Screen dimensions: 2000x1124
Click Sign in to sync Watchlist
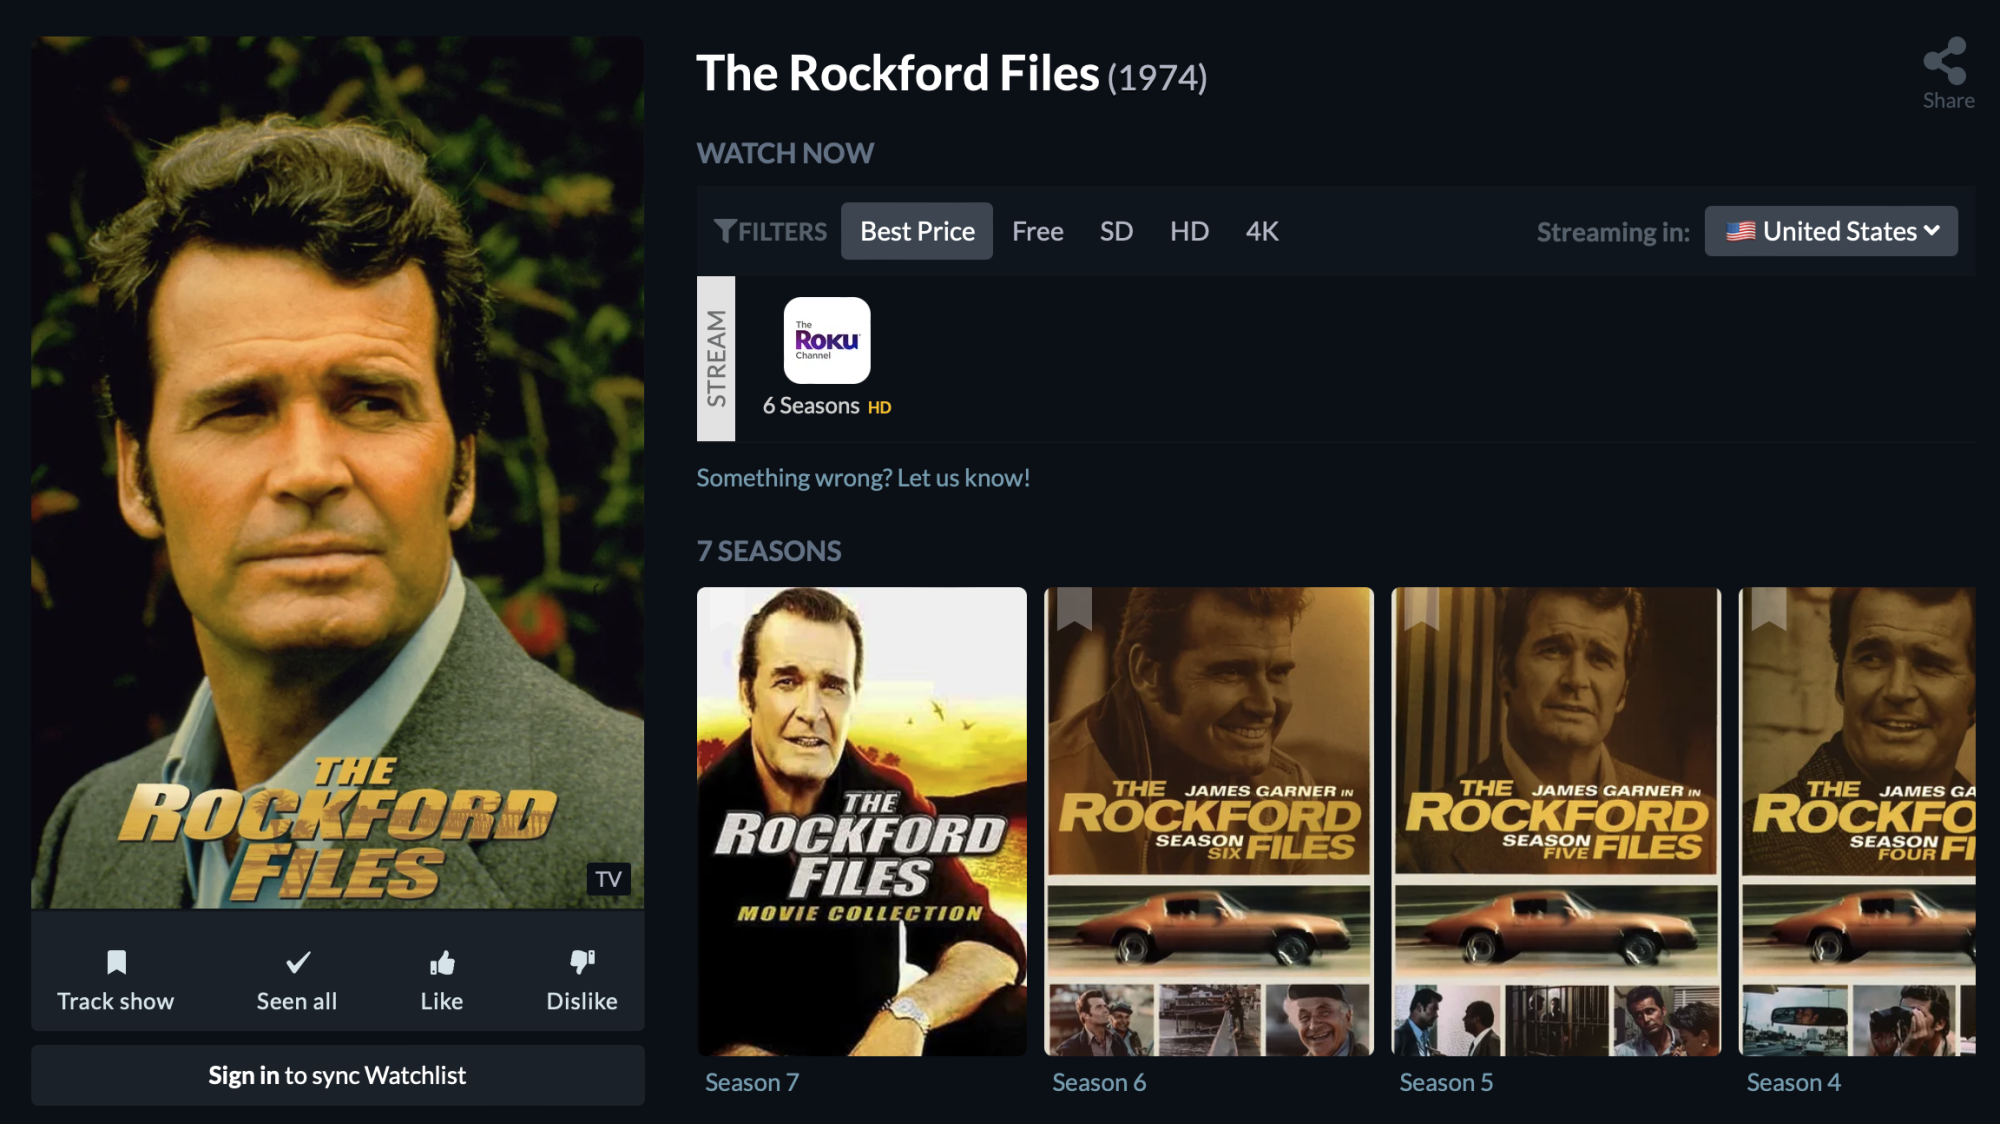(337, 1075)
